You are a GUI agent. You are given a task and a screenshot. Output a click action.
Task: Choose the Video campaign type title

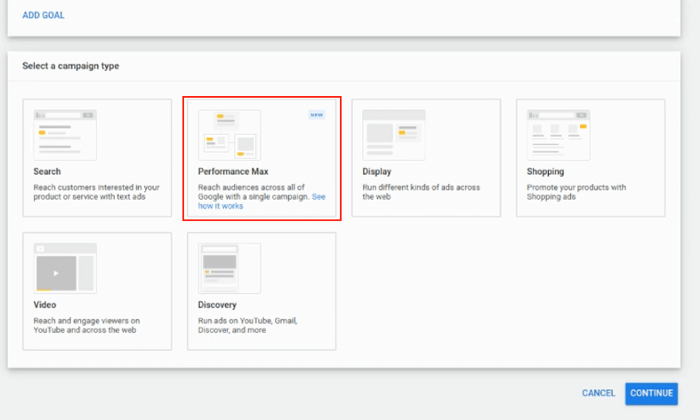pos(44,305)
